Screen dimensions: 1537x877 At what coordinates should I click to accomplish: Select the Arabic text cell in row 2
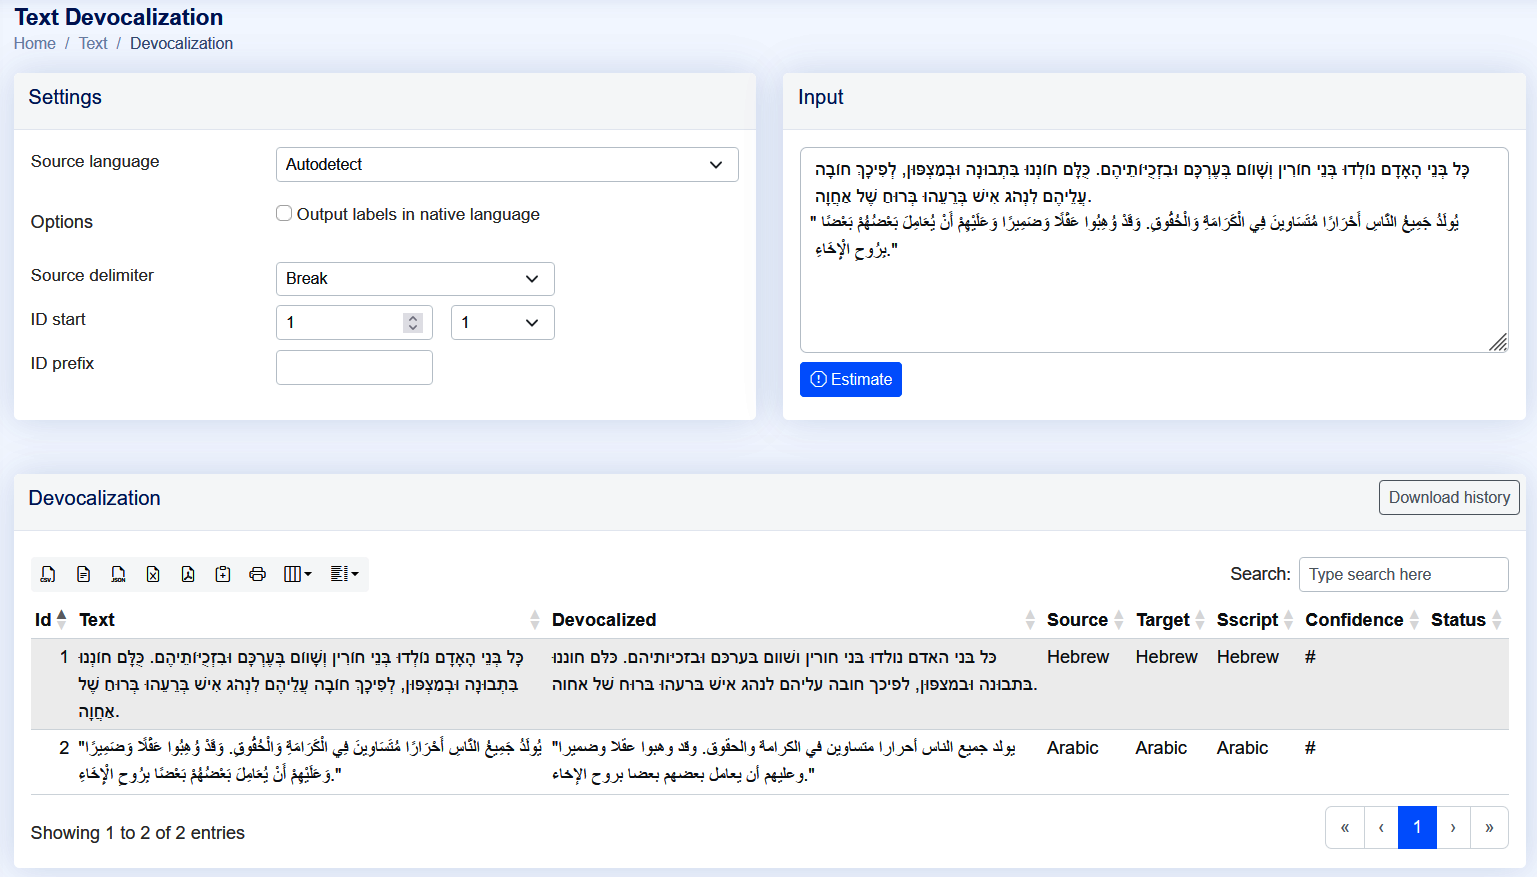(310, 761)
